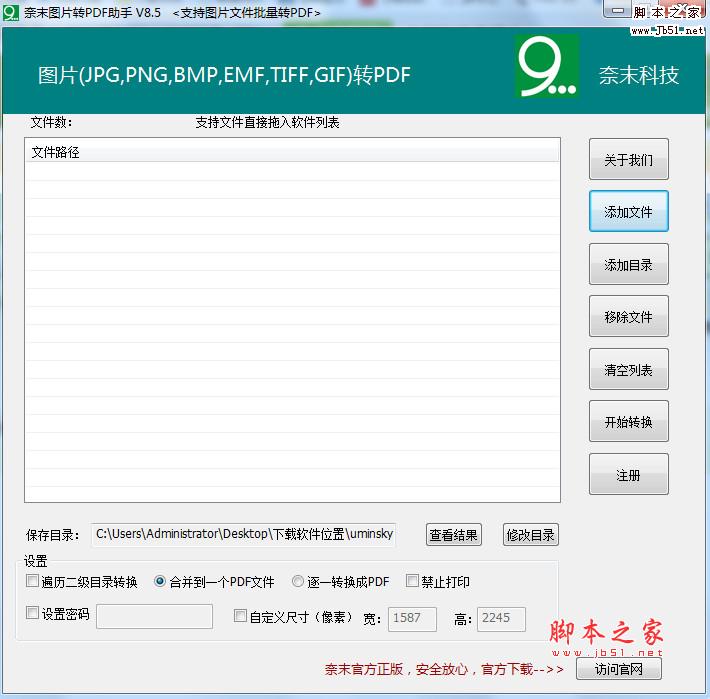710x699 pixels.
Task: Click the 访问官网 button
Action: [619, 669]
